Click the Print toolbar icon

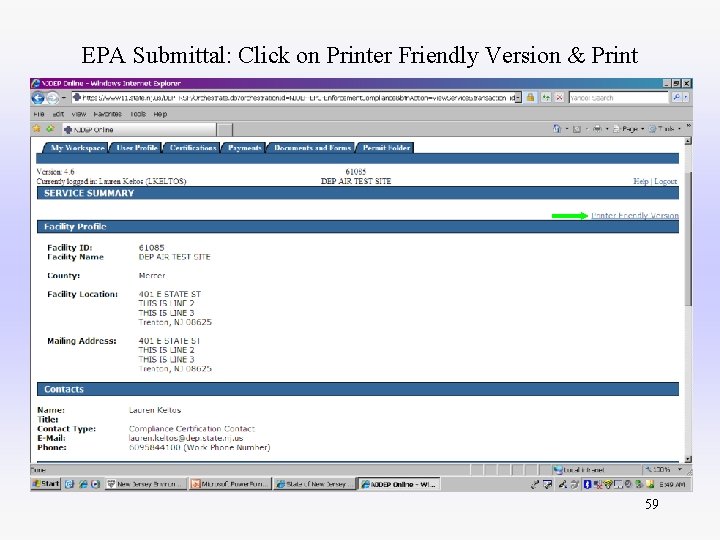(x=597, y=129)
